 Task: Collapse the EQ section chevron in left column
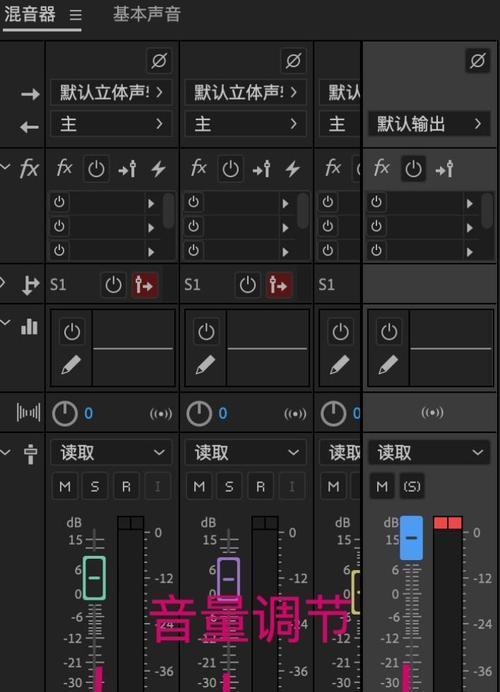[5, 322]
